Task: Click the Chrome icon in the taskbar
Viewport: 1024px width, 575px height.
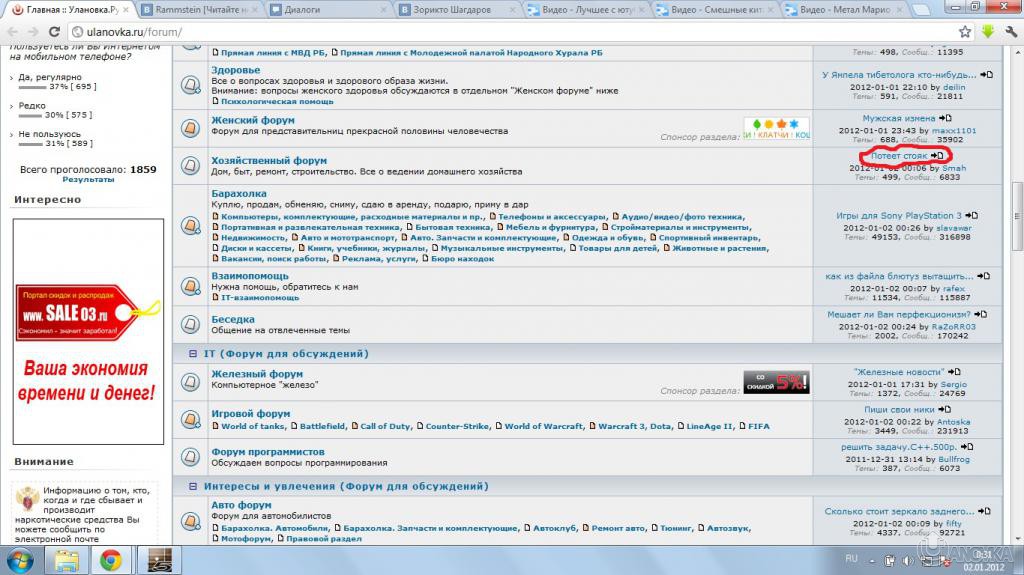Action: (x=110, y=561)
